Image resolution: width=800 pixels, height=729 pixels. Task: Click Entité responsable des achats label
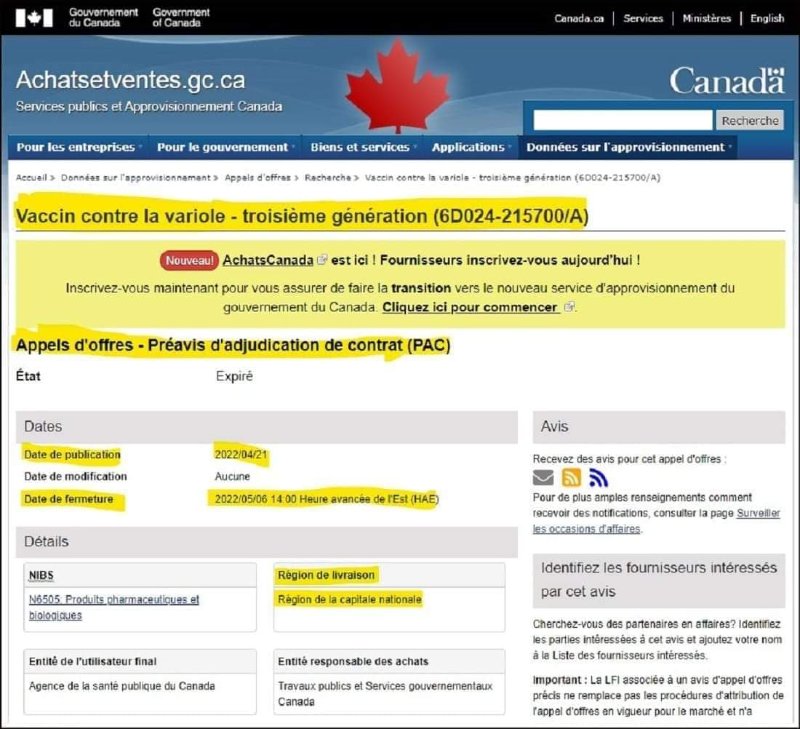353,662
